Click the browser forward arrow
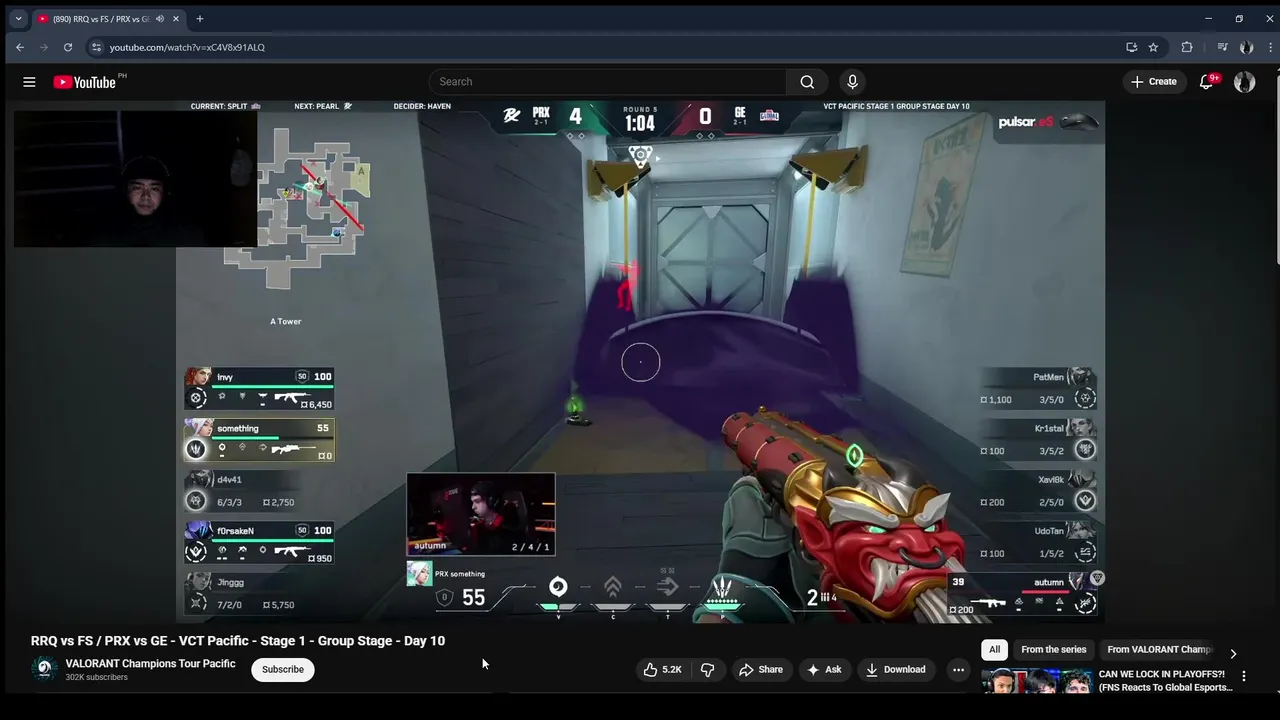Image resolution: width=1280 pixels, height=720 pixels. [44, 47]
